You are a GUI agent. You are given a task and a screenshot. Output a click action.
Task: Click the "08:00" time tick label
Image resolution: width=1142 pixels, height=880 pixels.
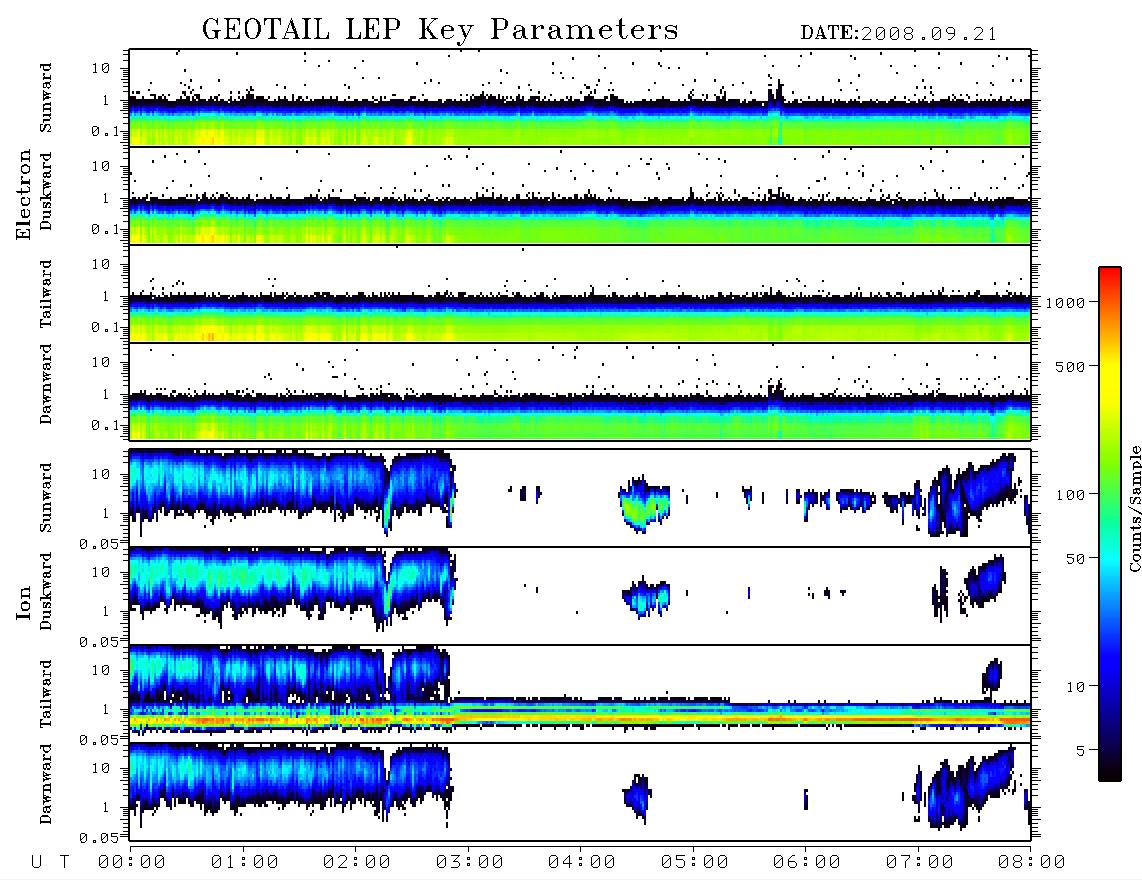pyautogui.click(x=1031, y=863)
